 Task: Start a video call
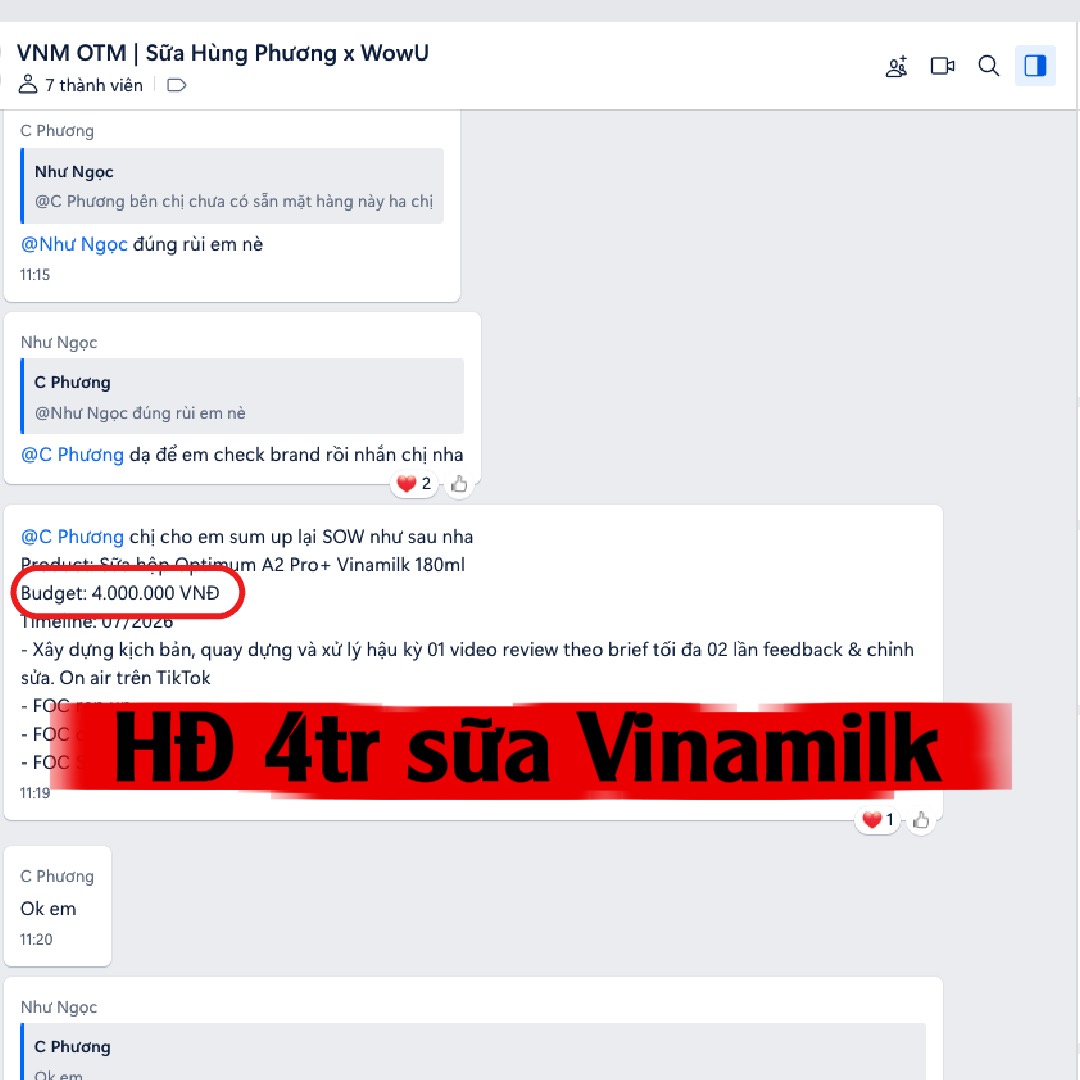[x=942, y=66]
